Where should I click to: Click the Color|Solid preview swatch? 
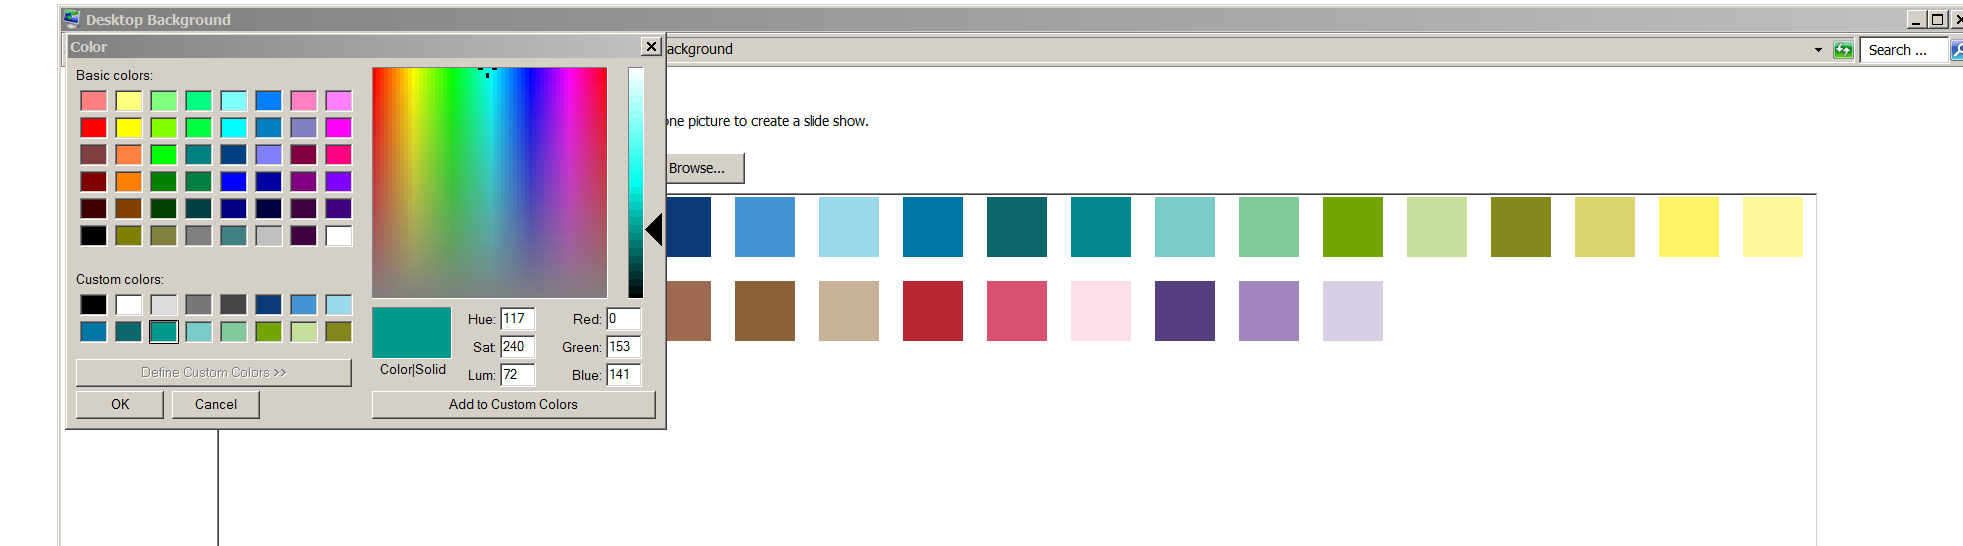[411, 332]
